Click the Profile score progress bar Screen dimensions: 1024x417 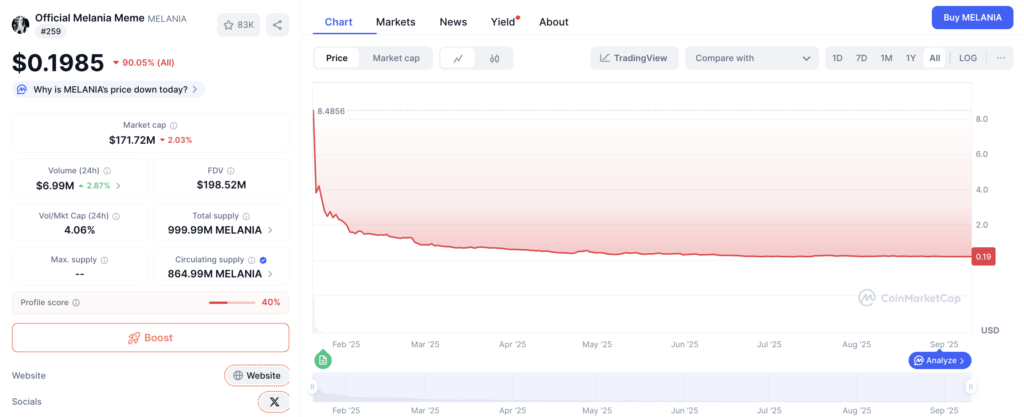pyautogui.click(x=232, y=303)
